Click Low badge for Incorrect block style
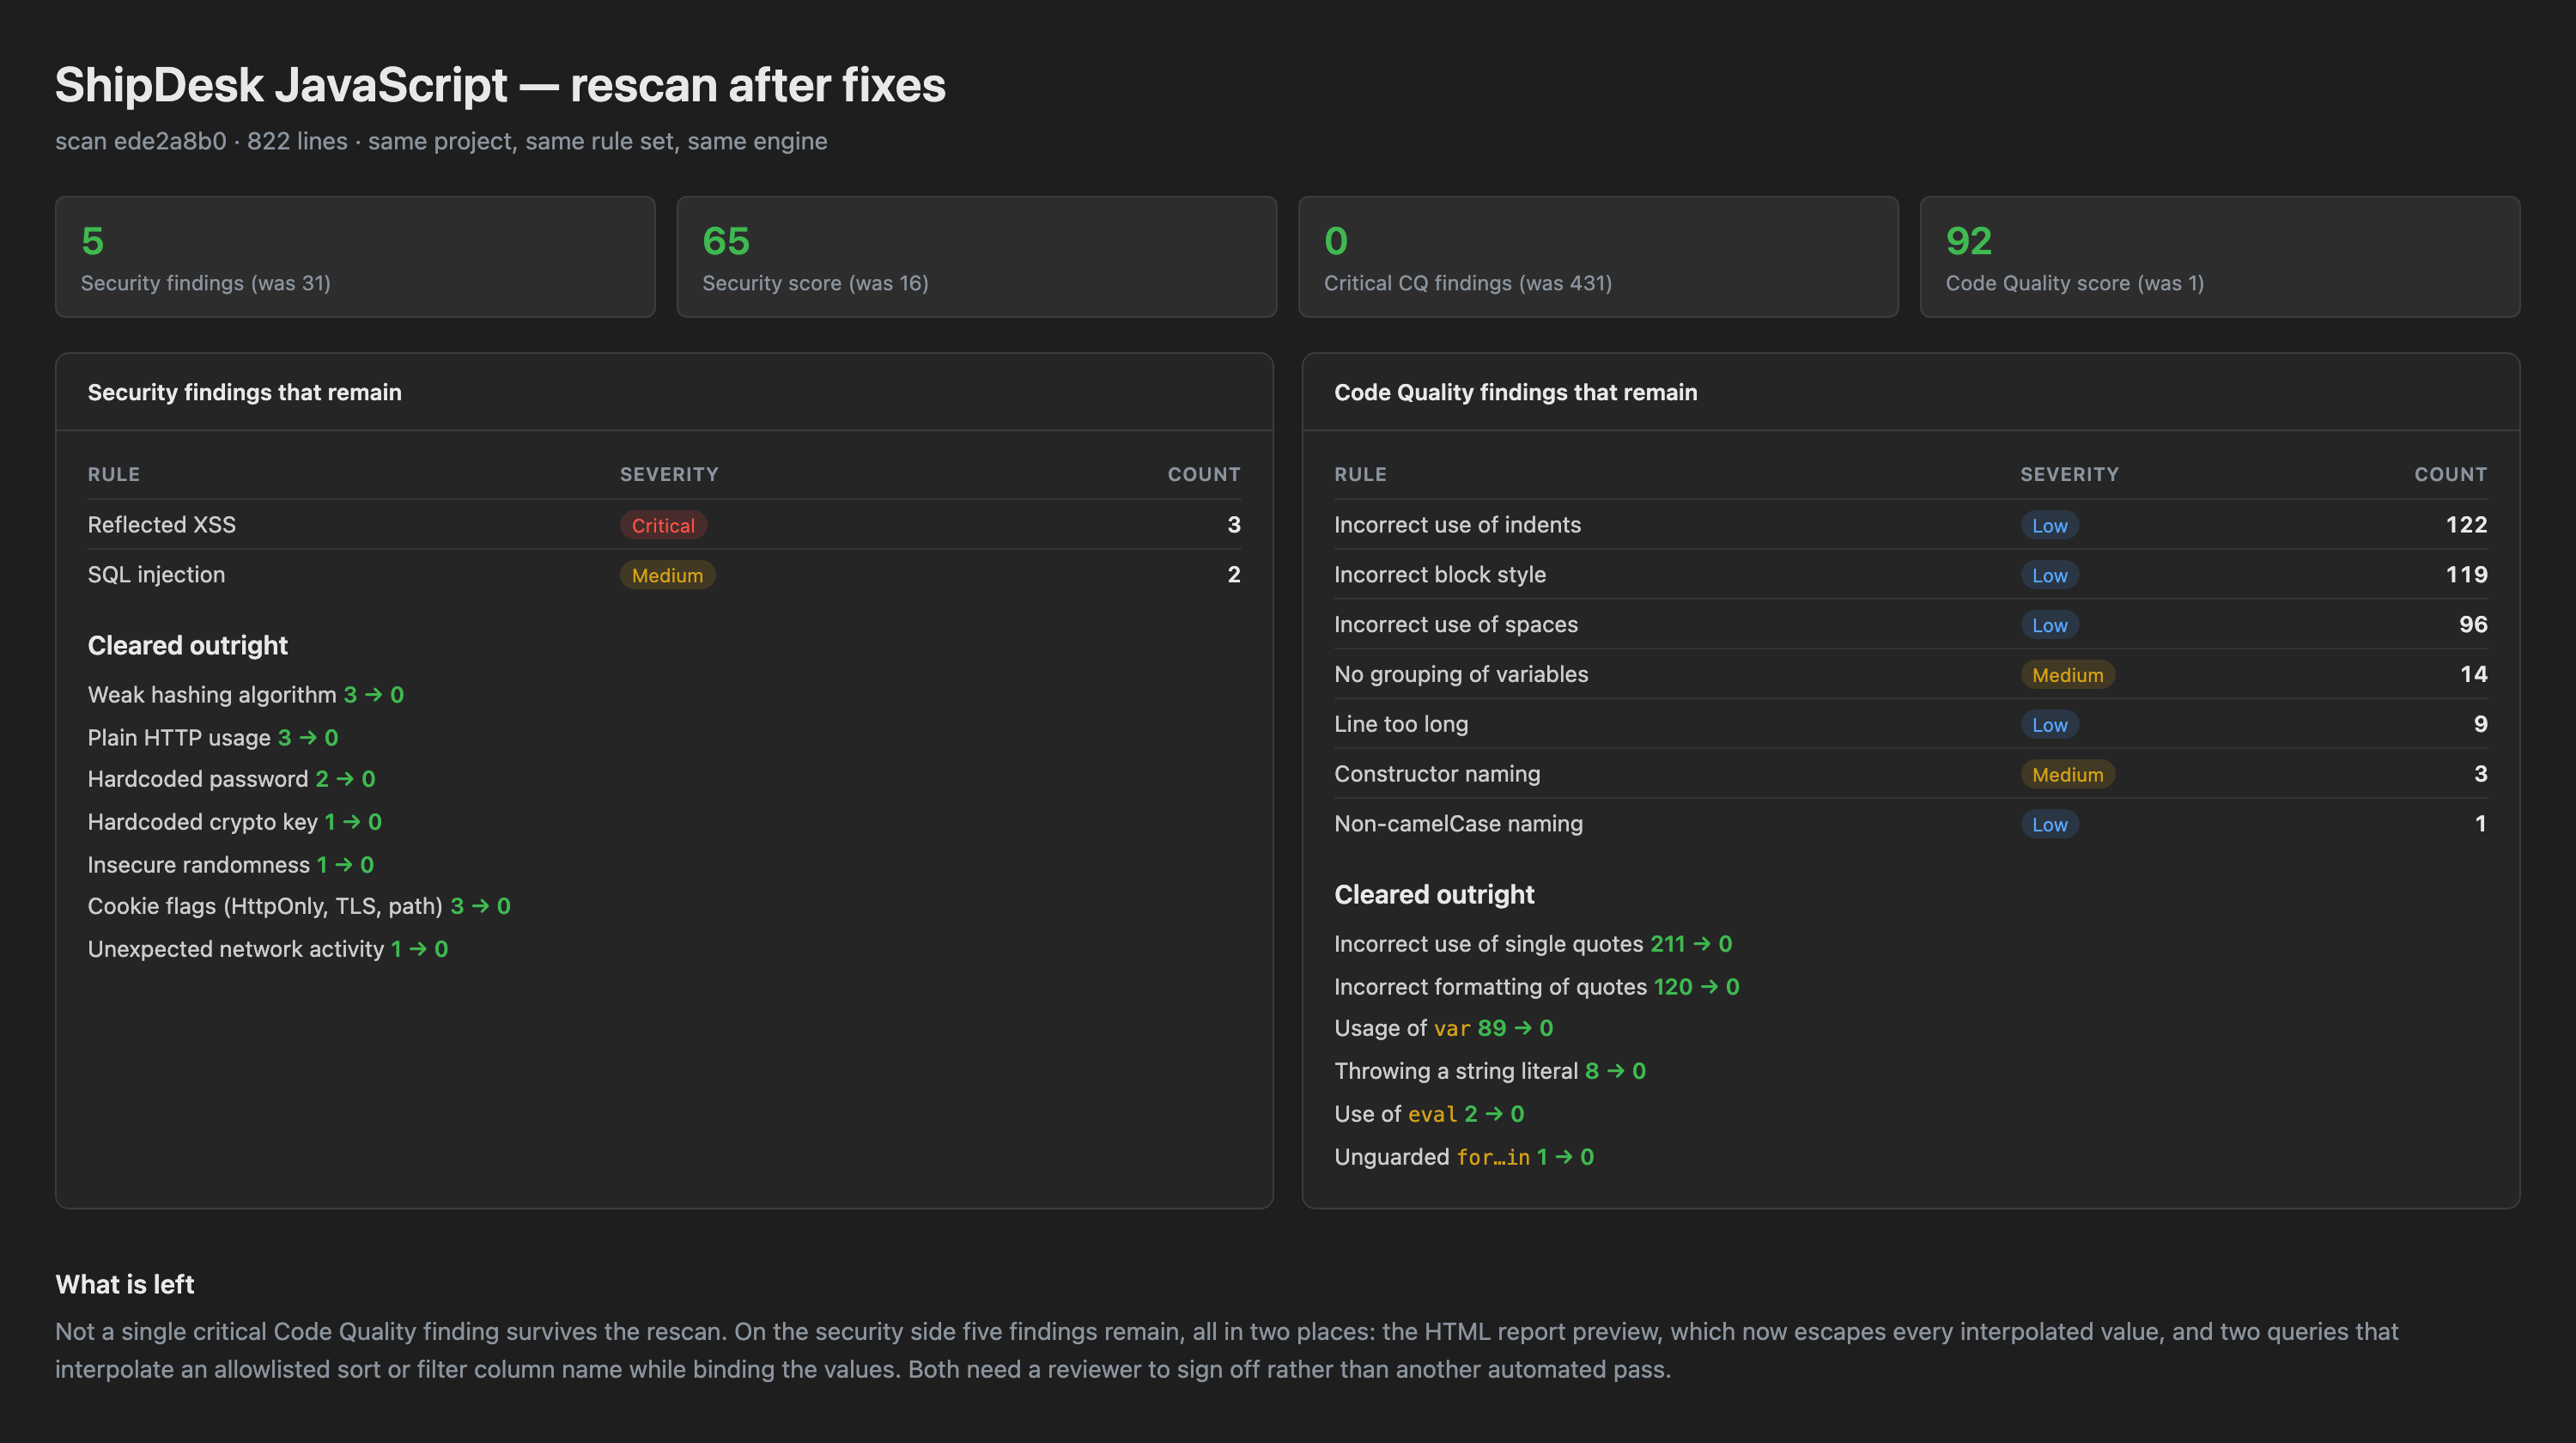This screenshot has width=2576, height=1443. [2049, 575]
